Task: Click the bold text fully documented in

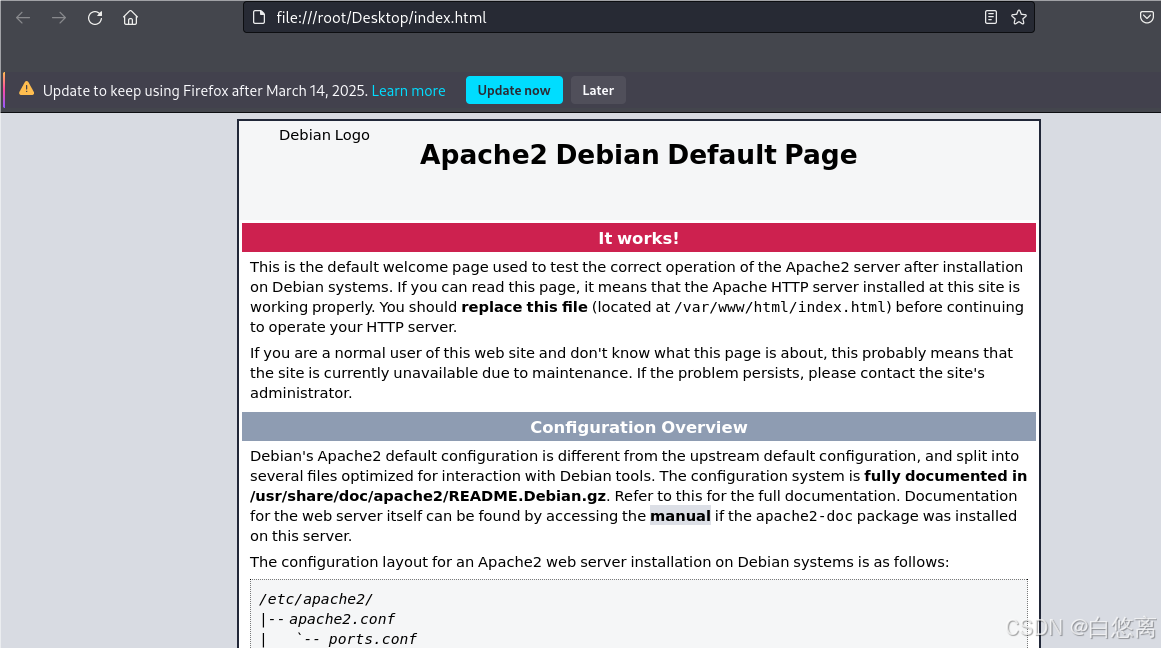Action: coord(946,475)
